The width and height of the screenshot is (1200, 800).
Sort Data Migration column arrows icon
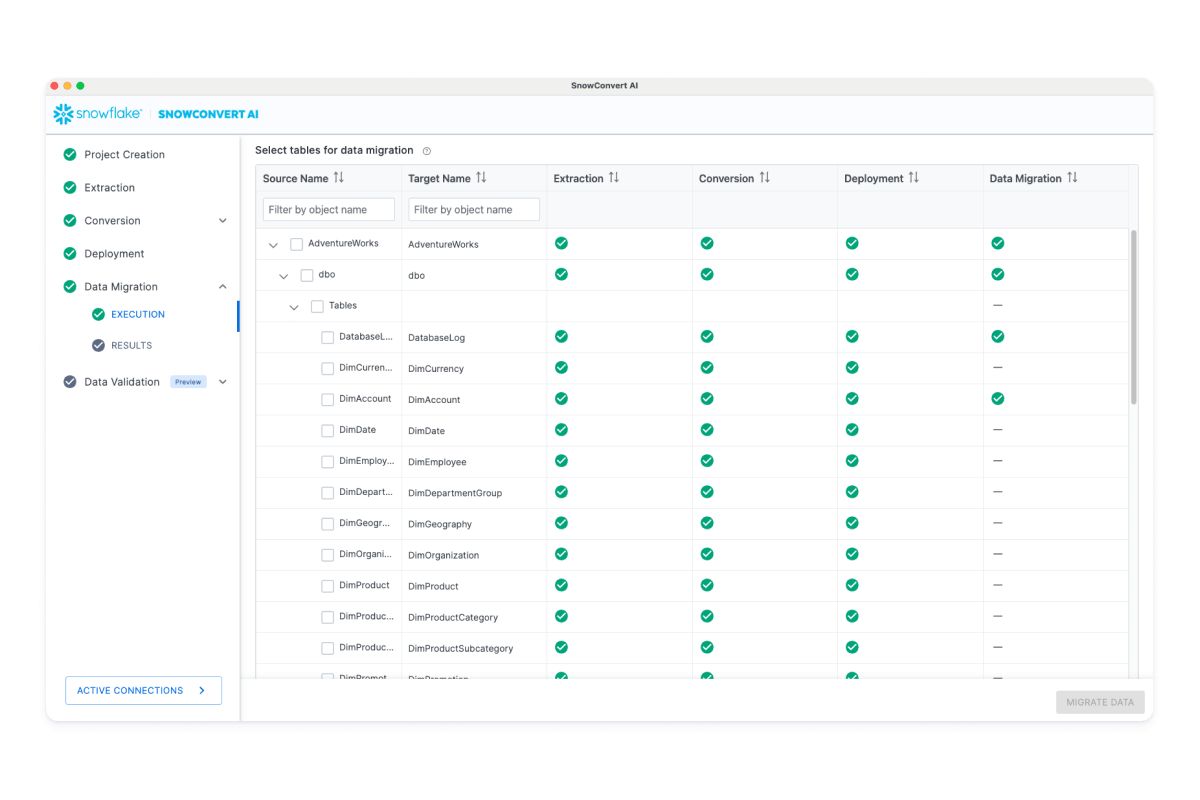click(x=1072, y=178)
